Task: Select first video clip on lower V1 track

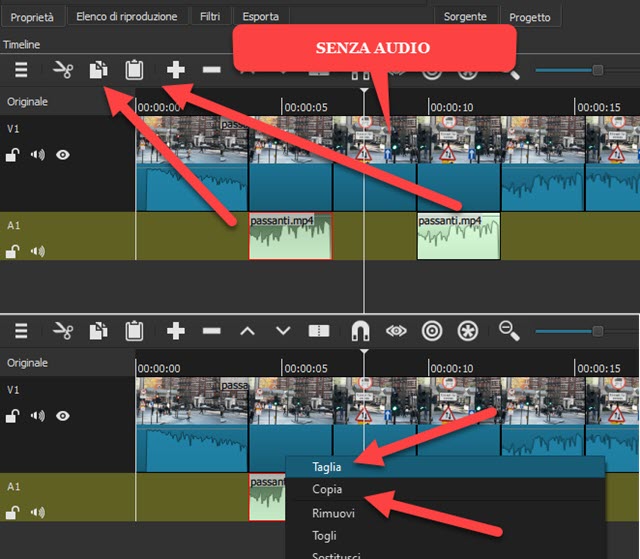Action: pyautogui.click(x=192, y=424)
